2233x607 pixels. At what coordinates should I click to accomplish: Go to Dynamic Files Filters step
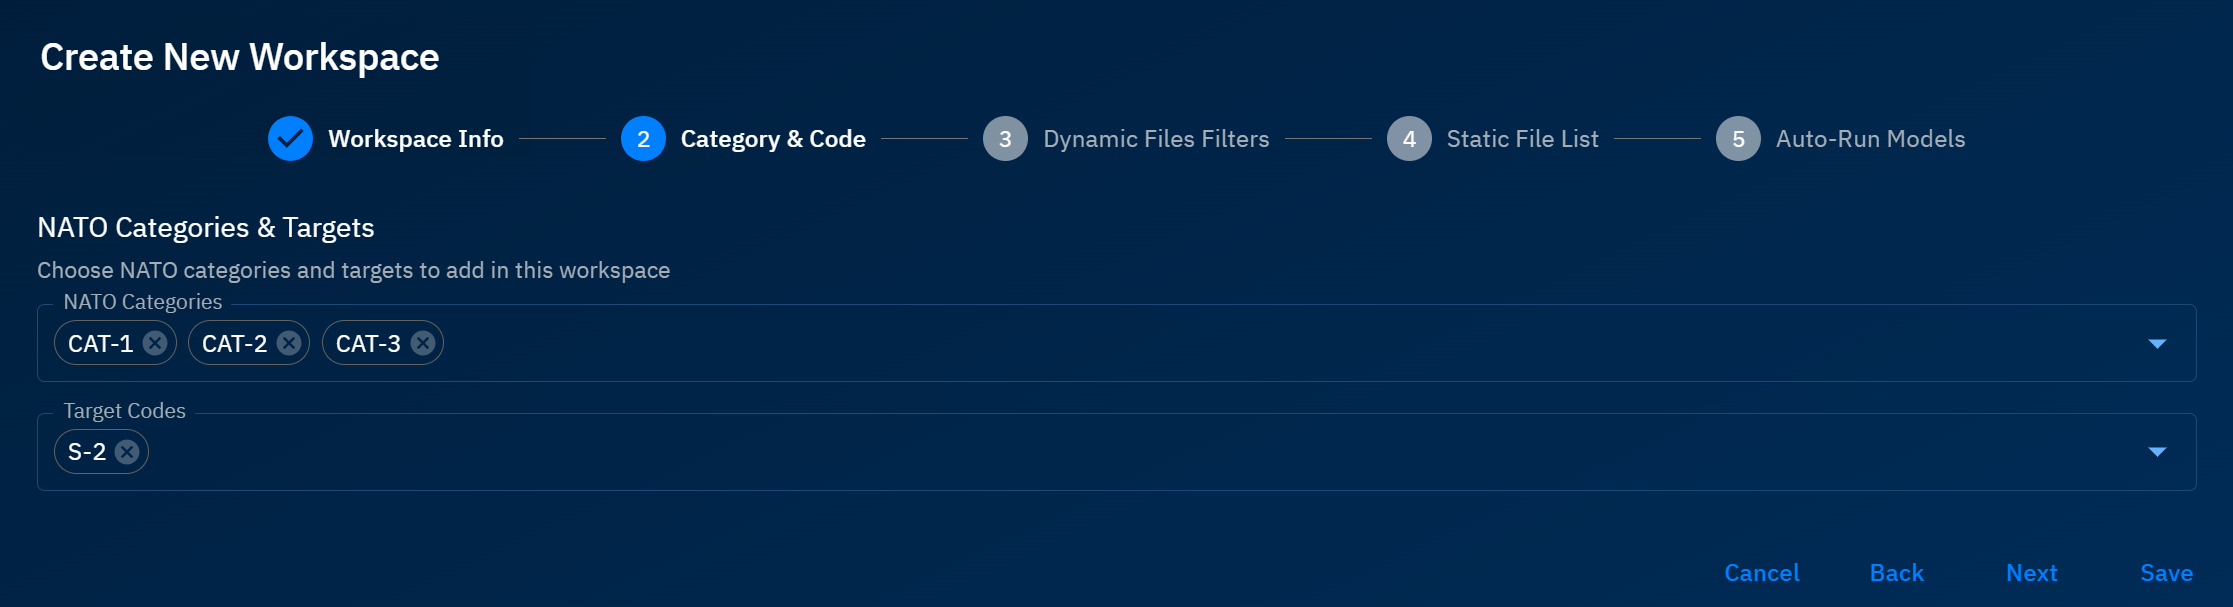click(x=1156, y=139)
